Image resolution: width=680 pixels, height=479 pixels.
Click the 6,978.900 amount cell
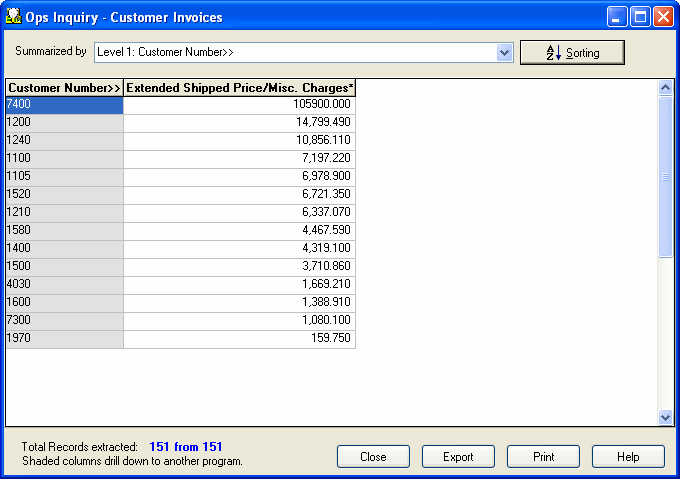(x=240, y=177)
